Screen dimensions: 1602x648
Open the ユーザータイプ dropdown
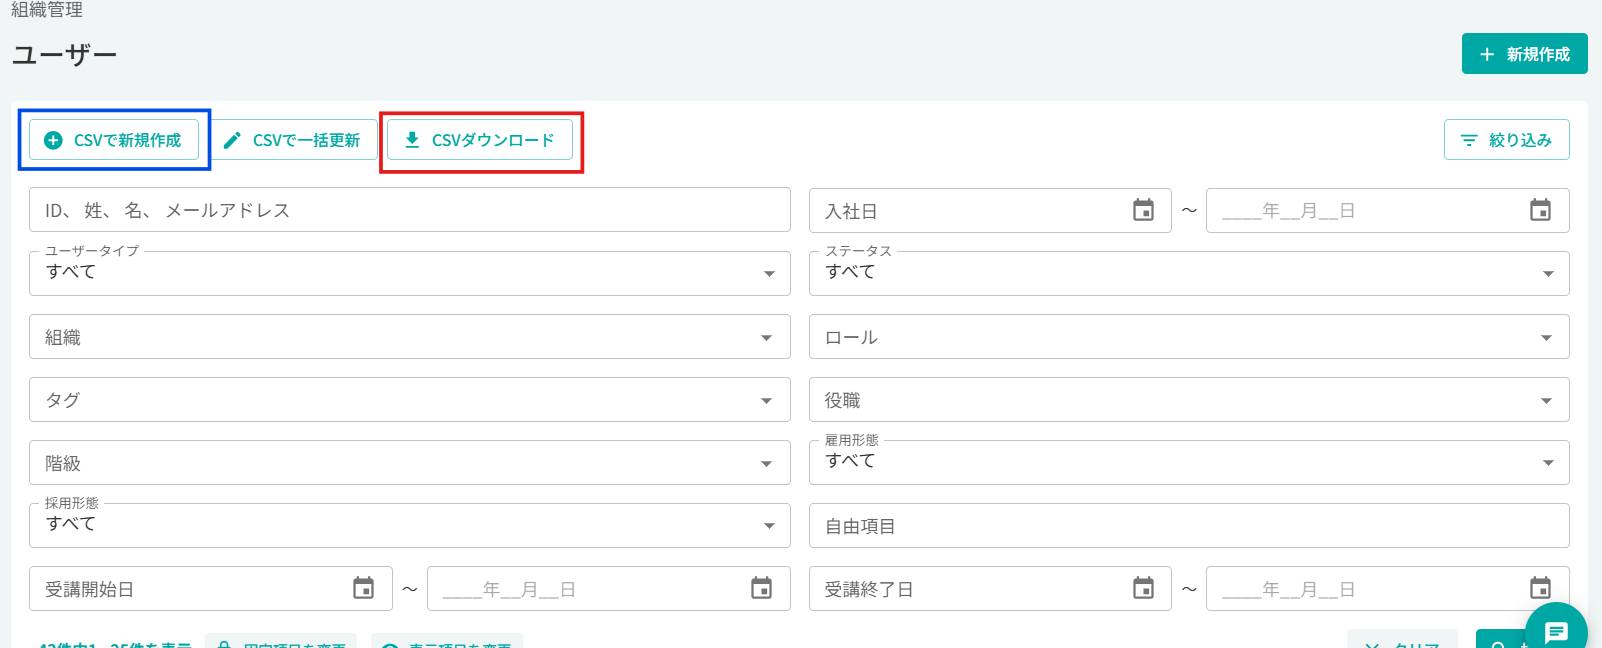click(768, 273)
